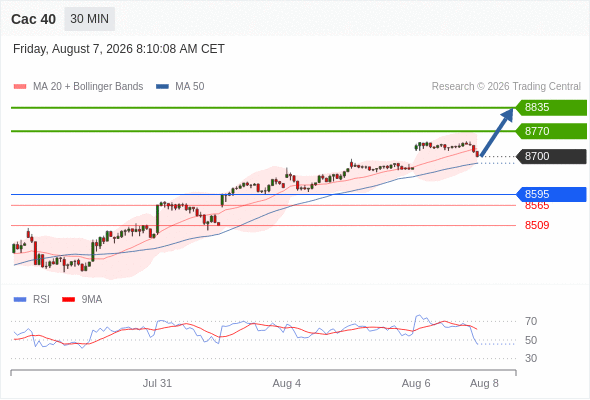Toggle the RSI legend label
590x400 pixels.
[x=41, y=300]
